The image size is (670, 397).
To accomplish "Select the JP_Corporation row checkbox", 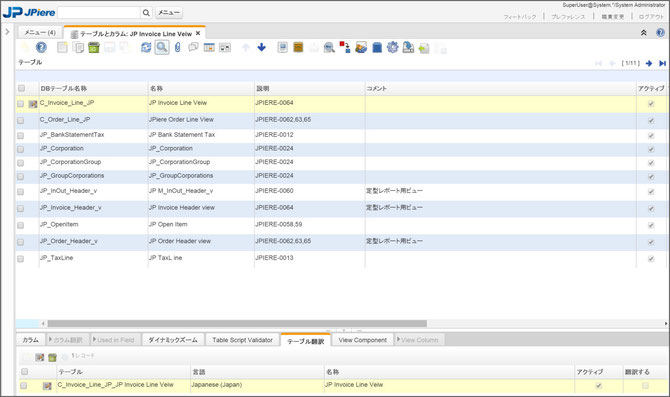I will coord(21,149).
